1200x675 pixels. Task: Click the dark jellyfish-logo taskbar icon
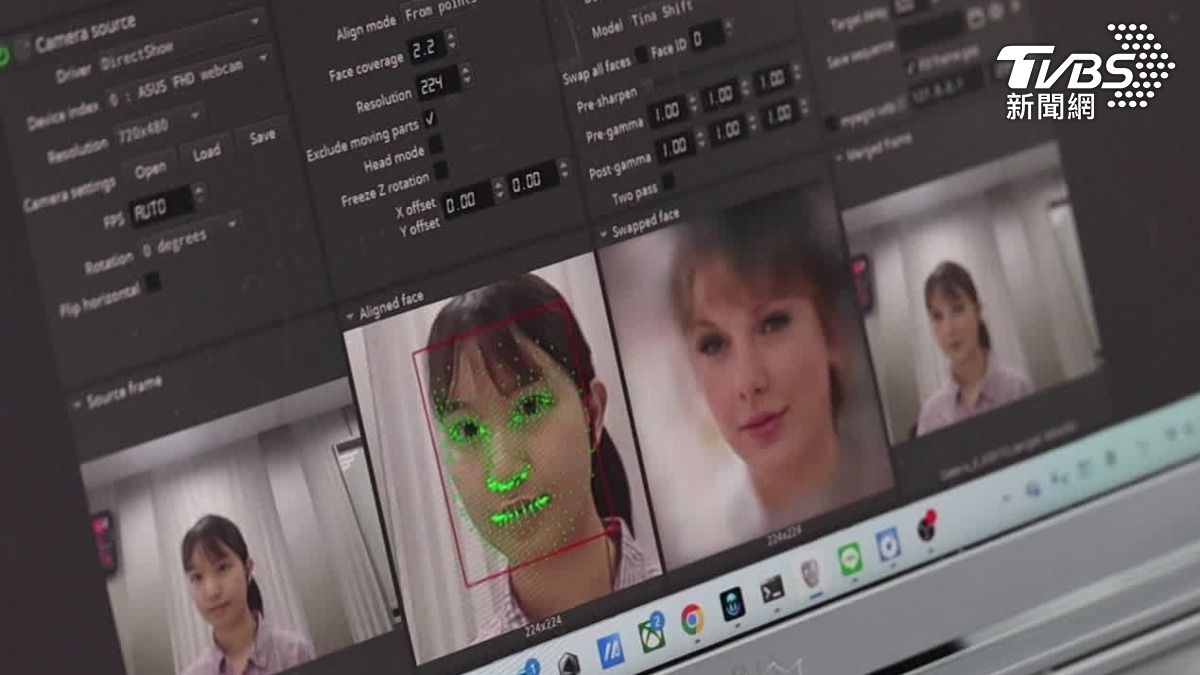[732, 604]
